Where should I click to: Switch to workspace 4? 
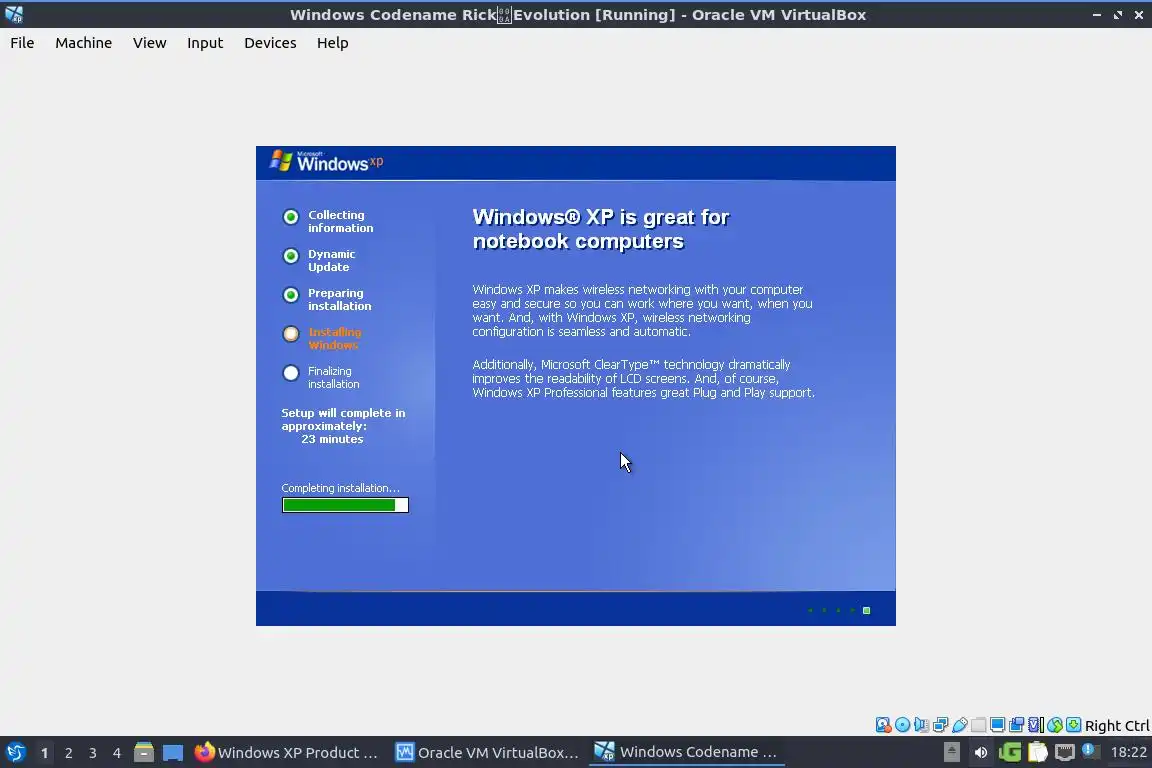[117, 753]
